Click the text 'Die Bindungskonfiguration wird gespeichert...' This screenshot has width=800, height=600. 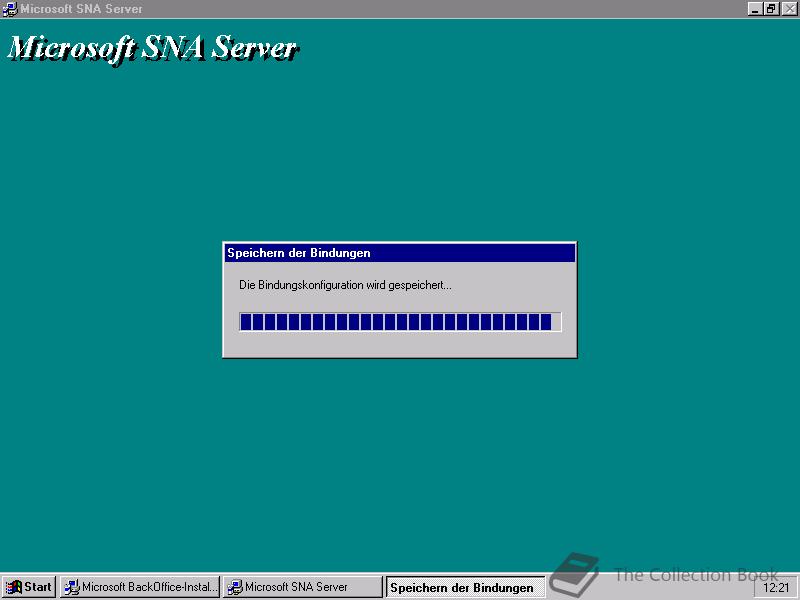(345, 285)
